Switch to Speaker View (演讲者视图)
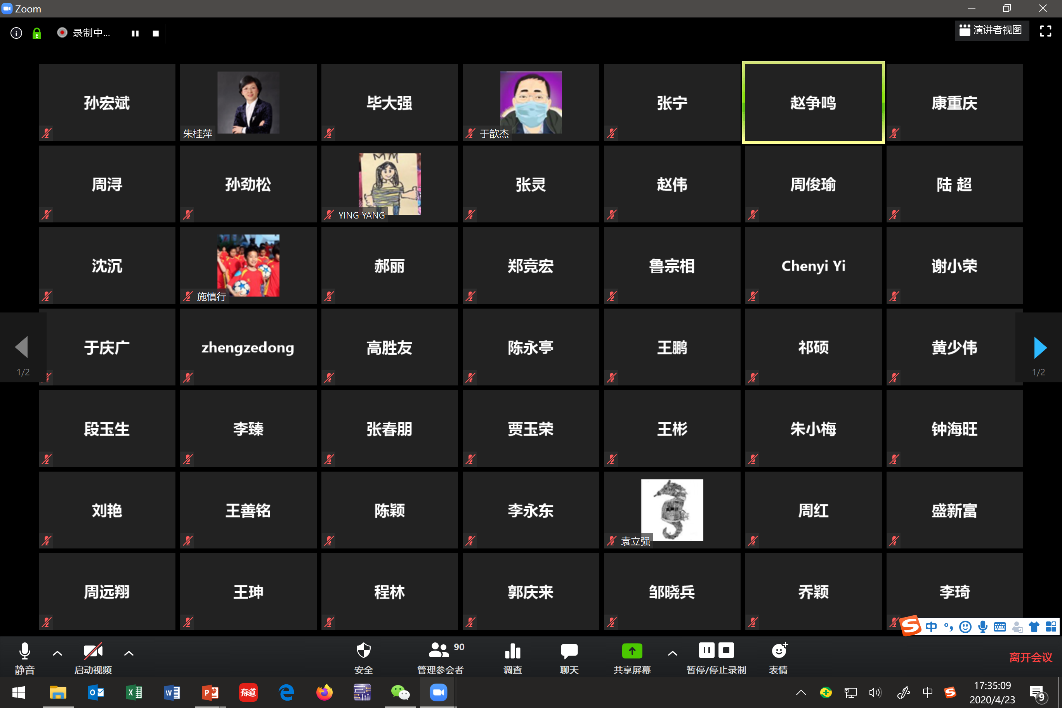1062x708 pixels. (990, 31)
